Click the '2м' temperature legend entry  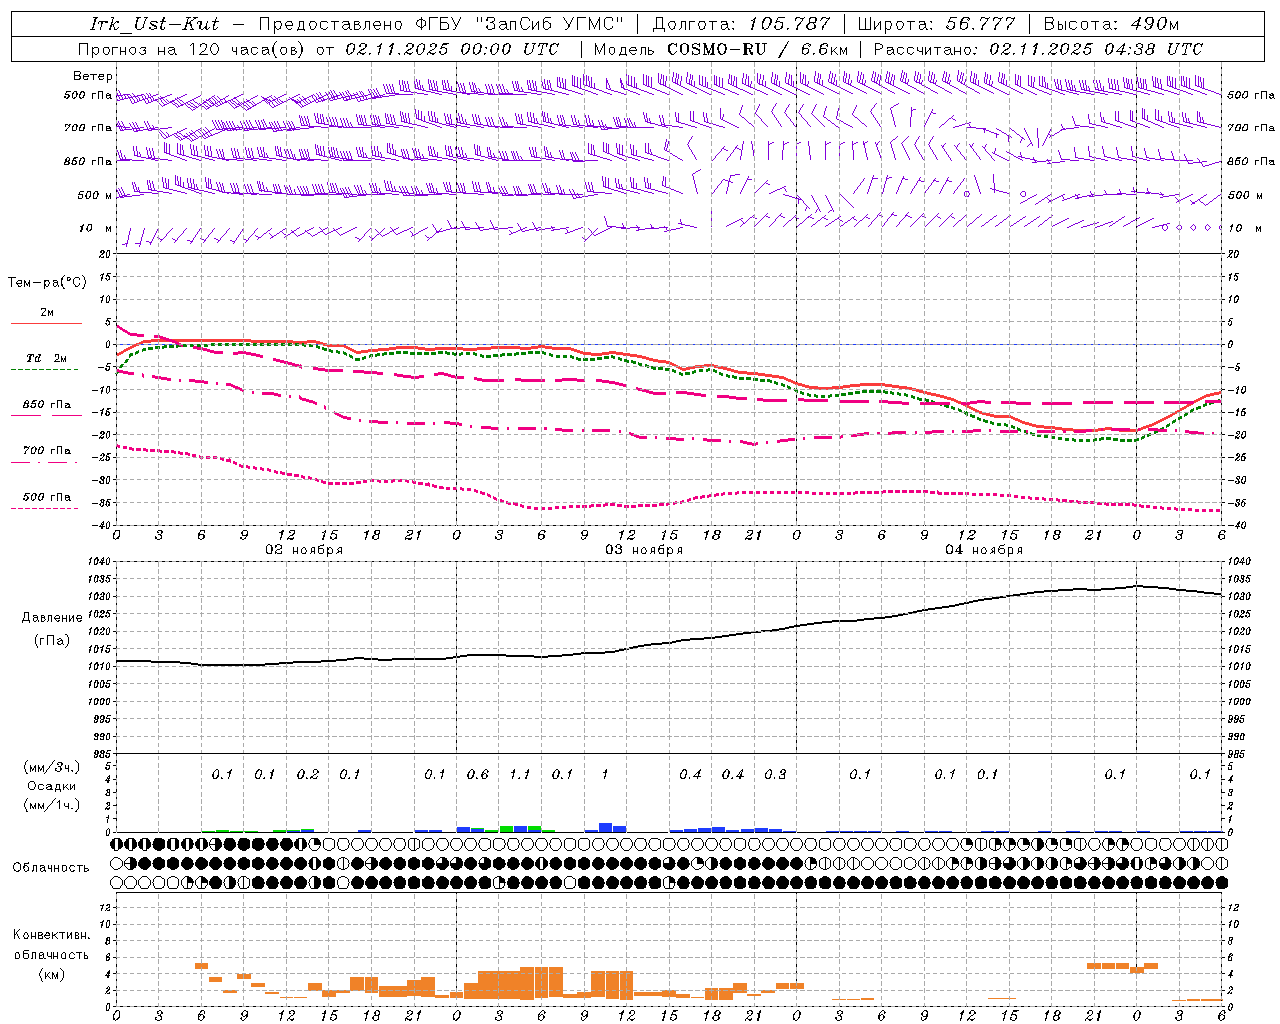47,313
